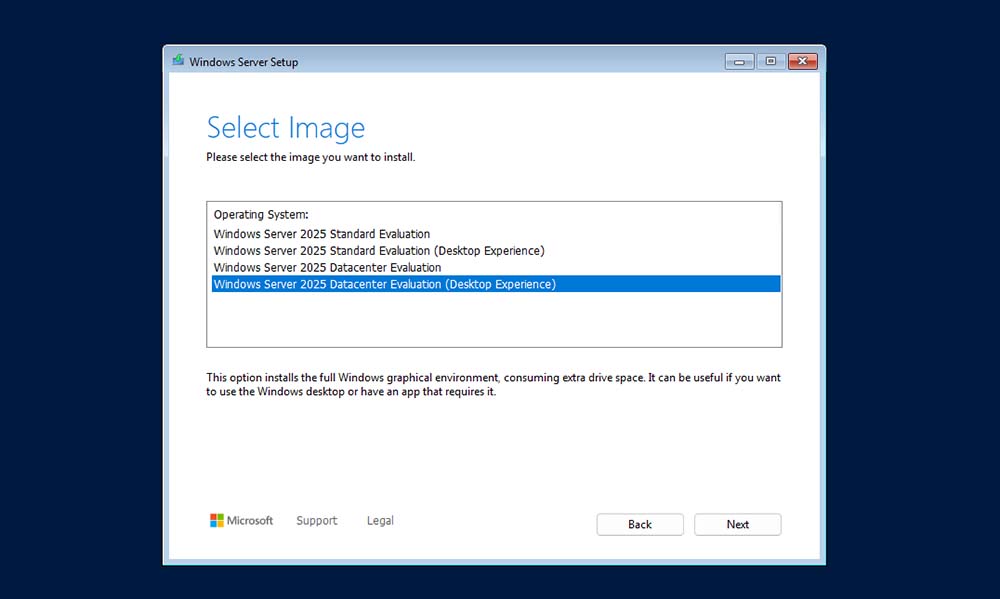Select Windows Server 2025 Standard Evaluation
Screen dimensions: 1000x599
(322, 234)
